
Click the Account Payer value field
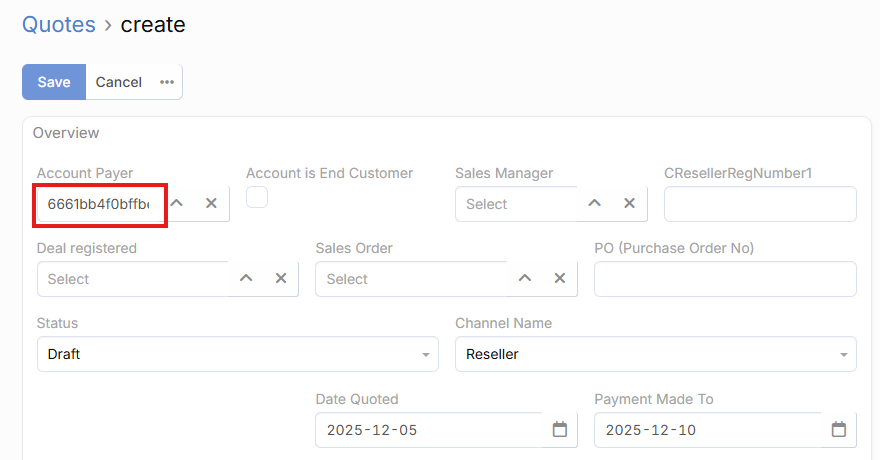(x=99, y=204)
